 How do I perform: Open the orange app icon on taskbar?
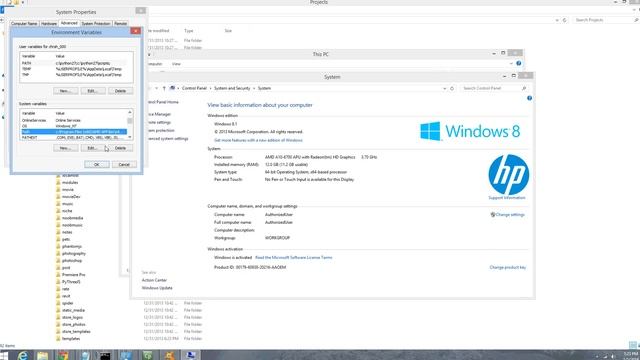tap(169, 355)
